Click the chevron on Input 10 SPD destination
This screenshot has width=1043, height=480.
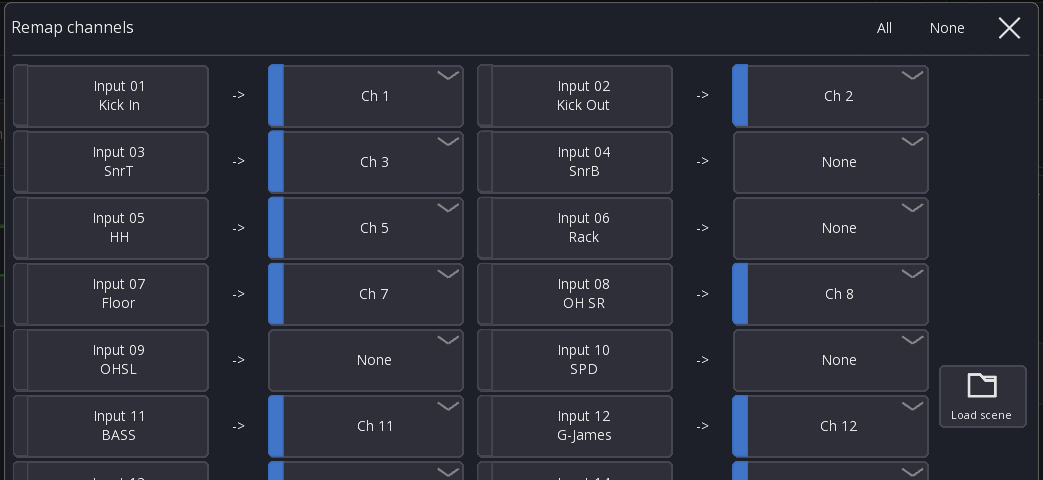pyautogui.click(x=912, y=340)
